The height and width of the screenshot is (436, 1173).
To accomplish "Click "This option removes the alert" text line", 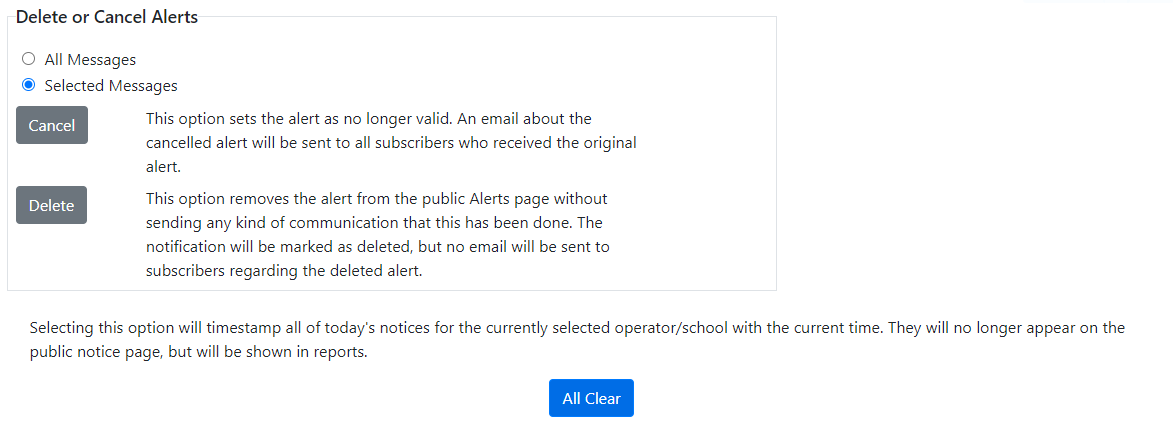I will [x=376, y=199].
